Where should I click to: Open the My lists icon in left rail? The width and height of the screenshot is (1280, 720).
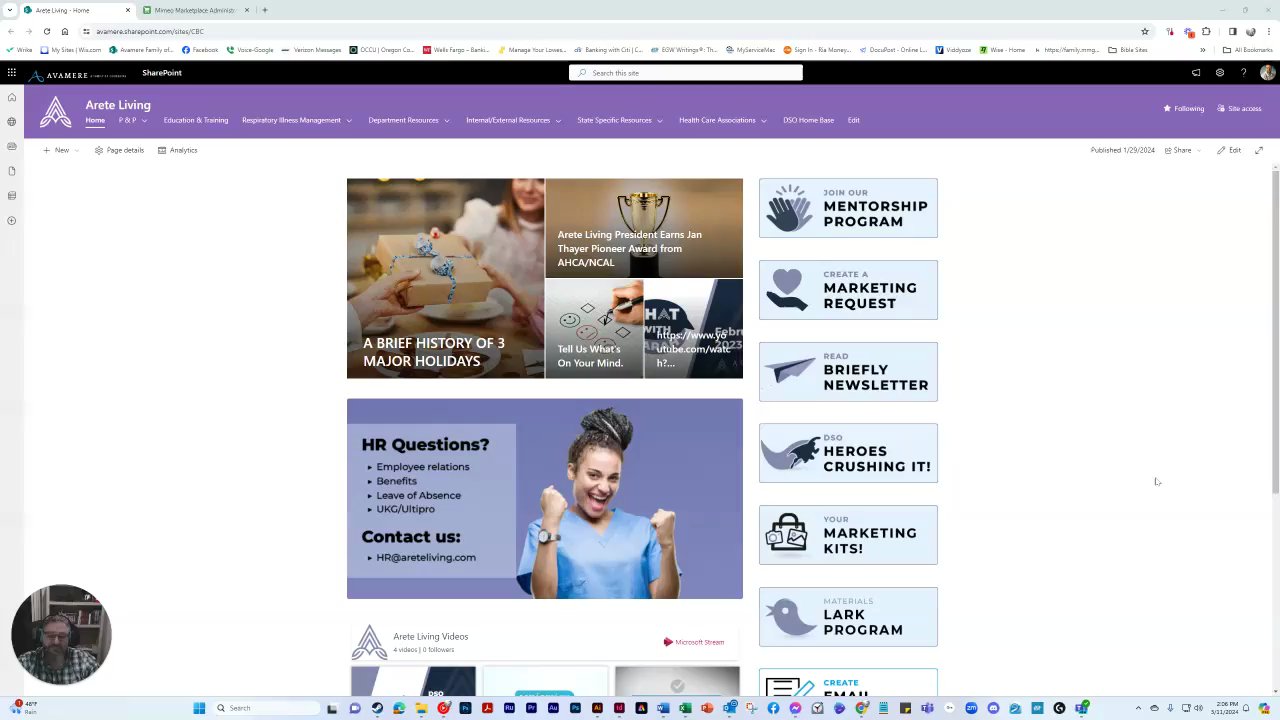(11, 196)
